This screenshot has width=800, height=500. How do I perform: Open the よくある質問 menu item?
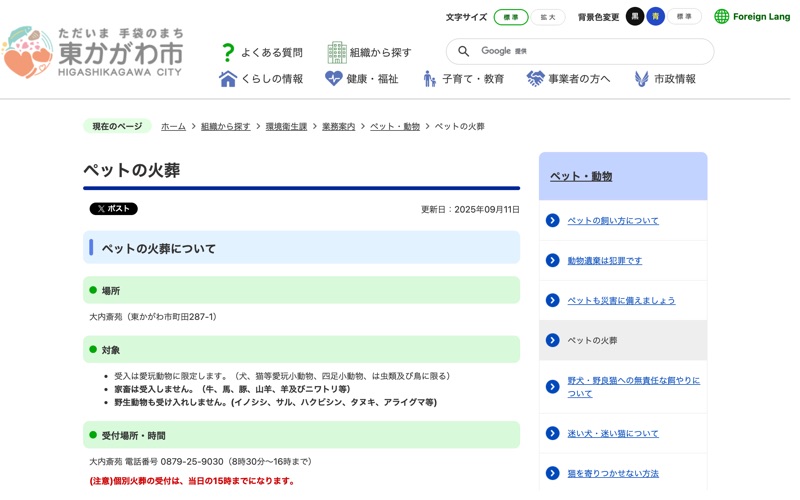click(x=271, y=53)
